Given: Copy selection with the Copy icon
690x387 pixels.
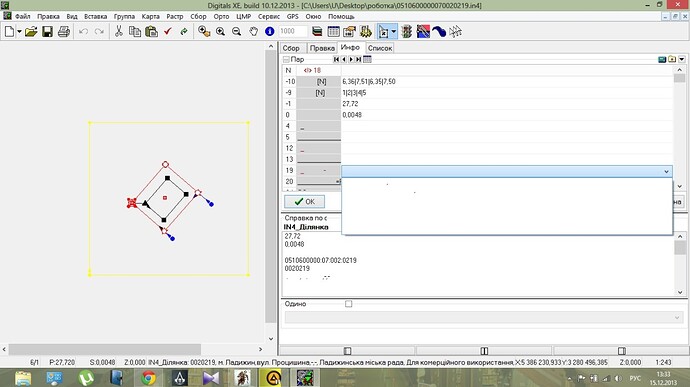Looking at the screenshot, I should pyautogui.click(x=135, y=32).
